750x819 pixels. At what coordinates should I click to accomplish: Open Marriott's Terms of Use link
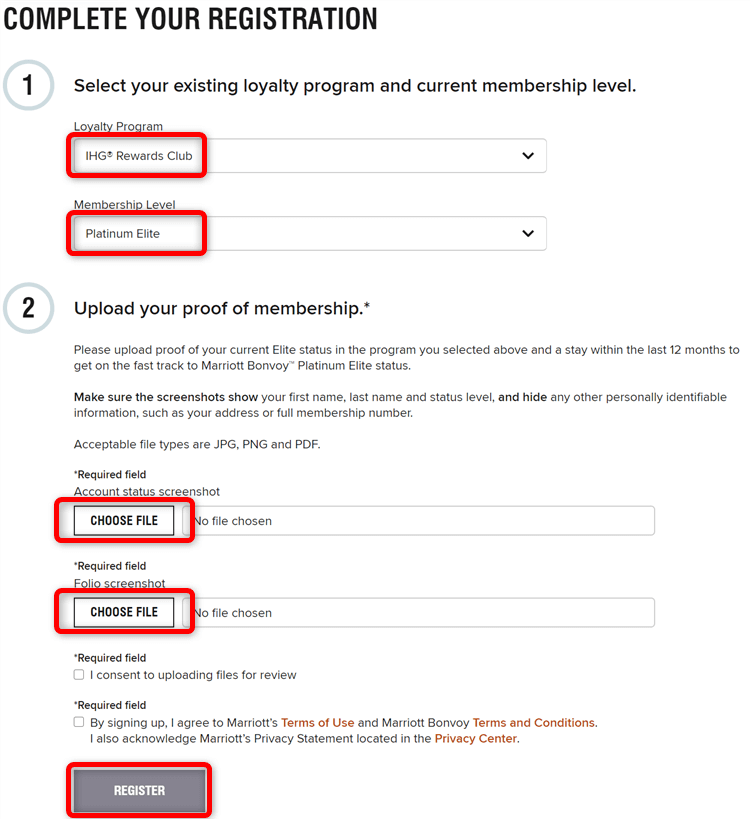click(x=317, y=722)
